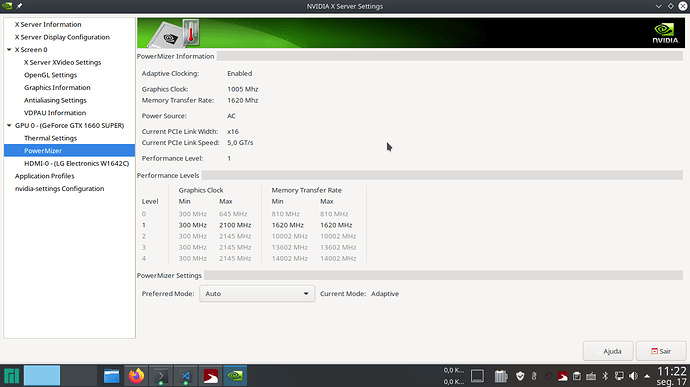The image size is (690, 387).
Task: Click level 4 max memory rate 14002 MHz
Action: point(338,258)
